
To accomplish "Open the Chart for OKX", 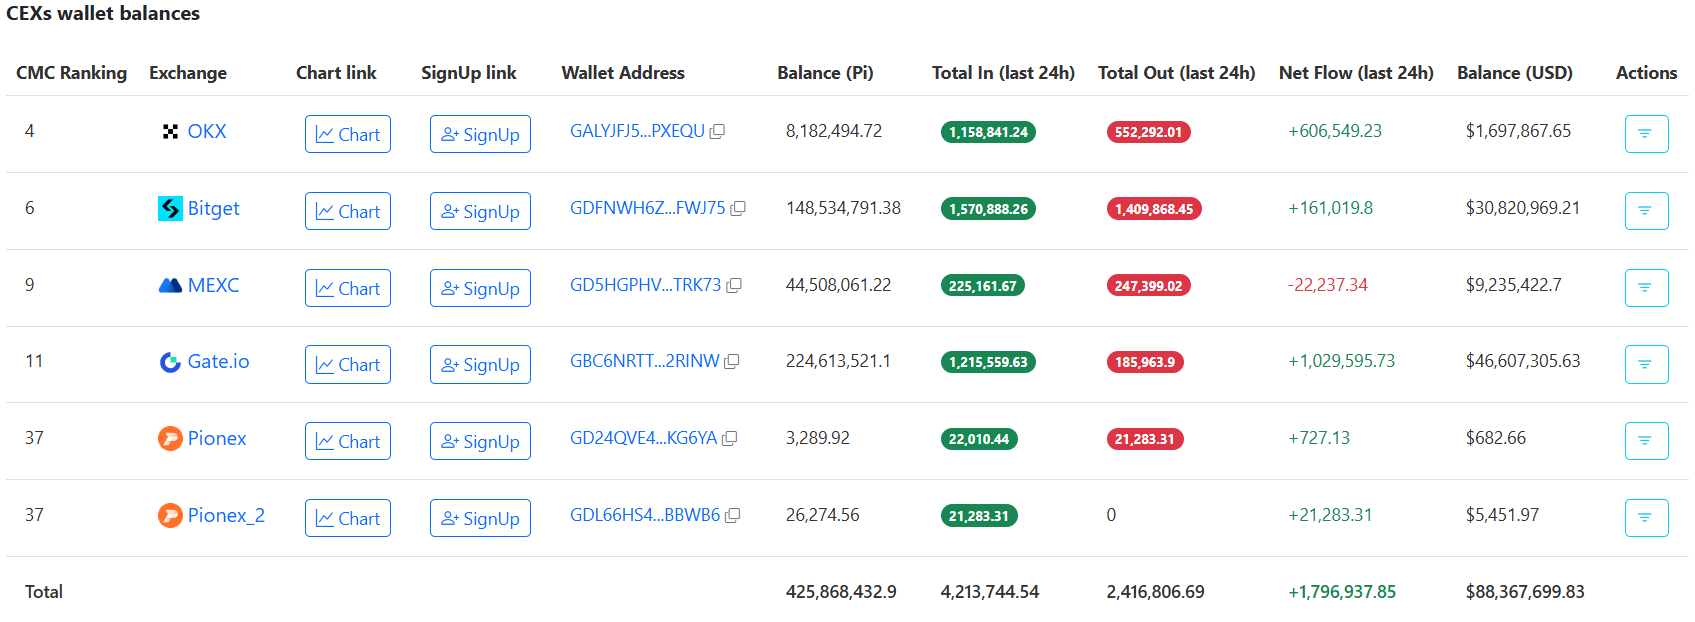I will tap(347, 134).
